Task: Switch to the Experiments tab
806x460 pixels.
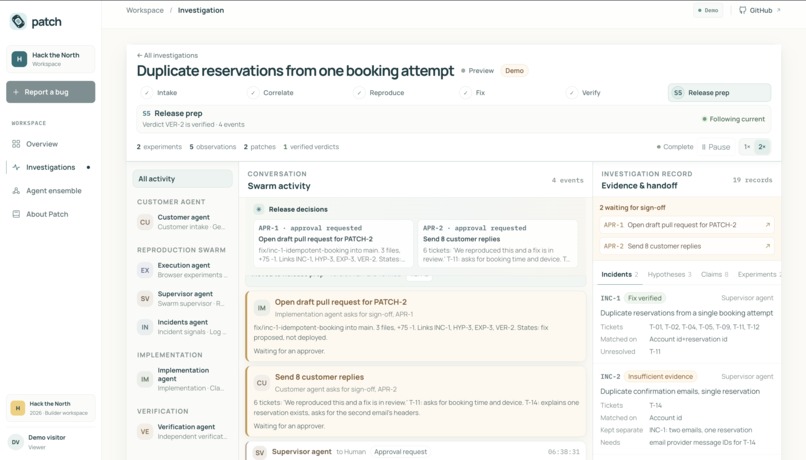Action: click(x=759, y=274)
